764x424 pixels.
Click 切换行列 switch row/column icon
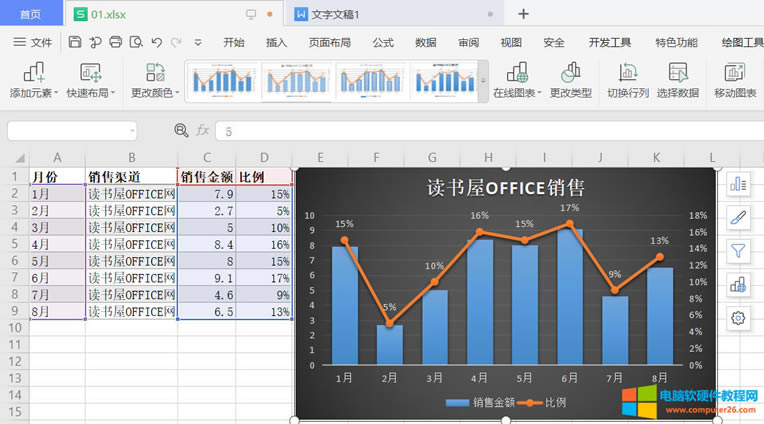628,72
